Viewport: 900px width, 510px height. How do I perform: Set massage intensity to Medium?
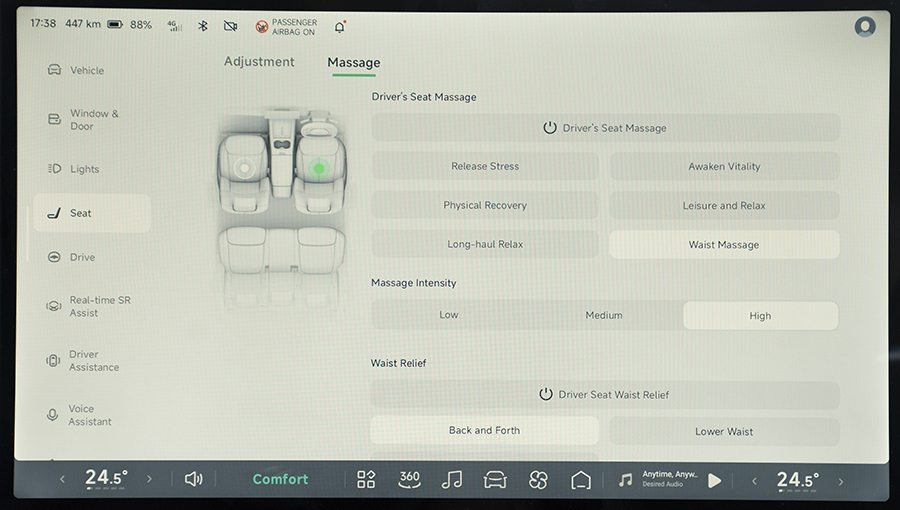(604, 316)
